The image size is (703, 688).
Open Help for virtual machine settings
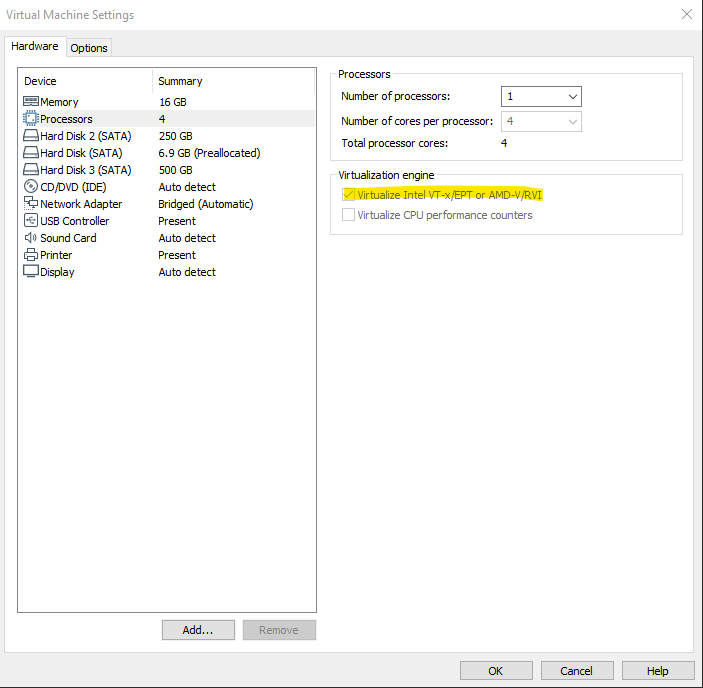[x=657, y=671]
